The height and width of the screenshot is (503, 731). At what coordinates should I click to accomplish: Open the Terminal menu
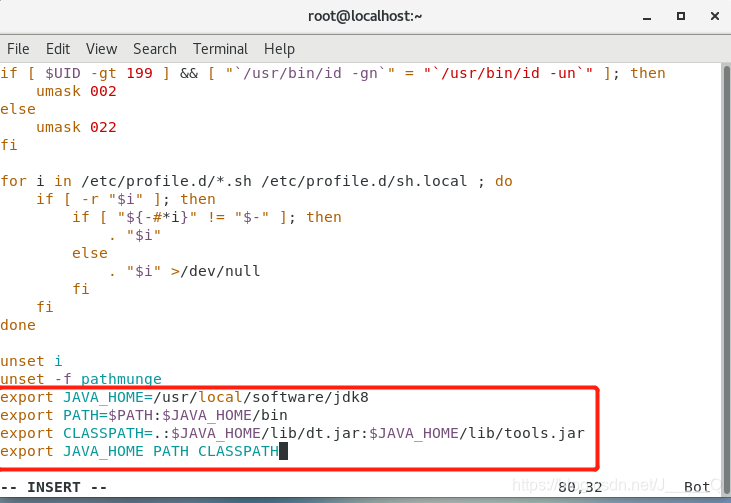point(221,49)
